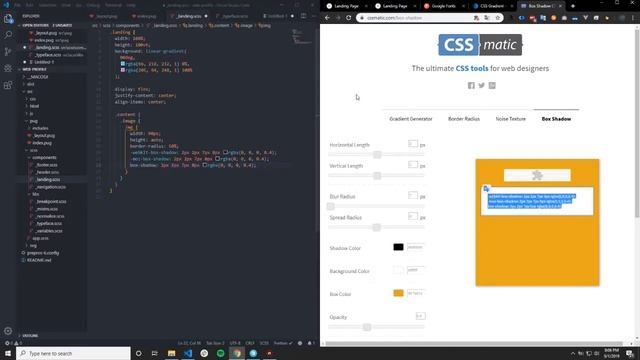Go back in the Chrome browser

(327, 18)
